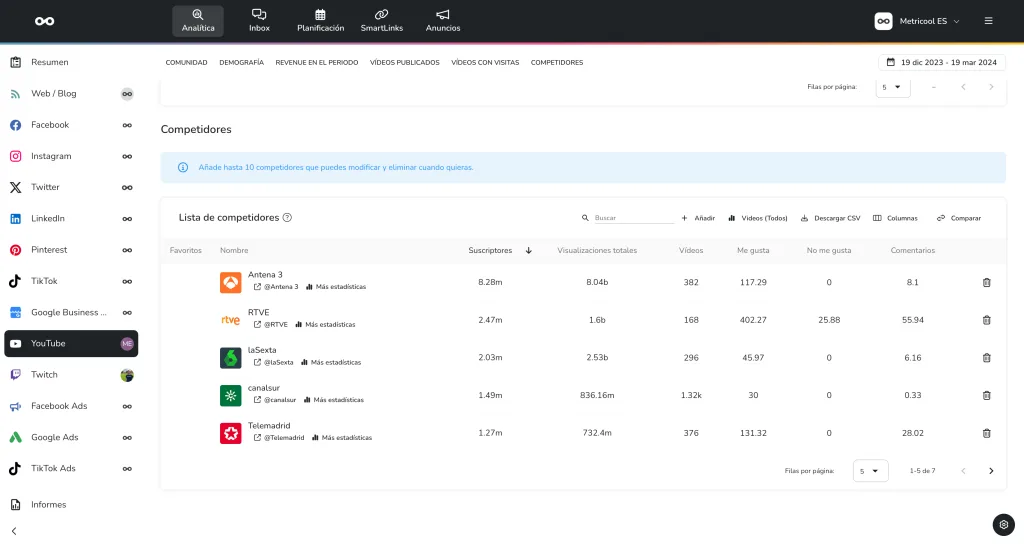Go to next page of competitors
This screenshot has height=545, width=1024.
tap(991, 471)
